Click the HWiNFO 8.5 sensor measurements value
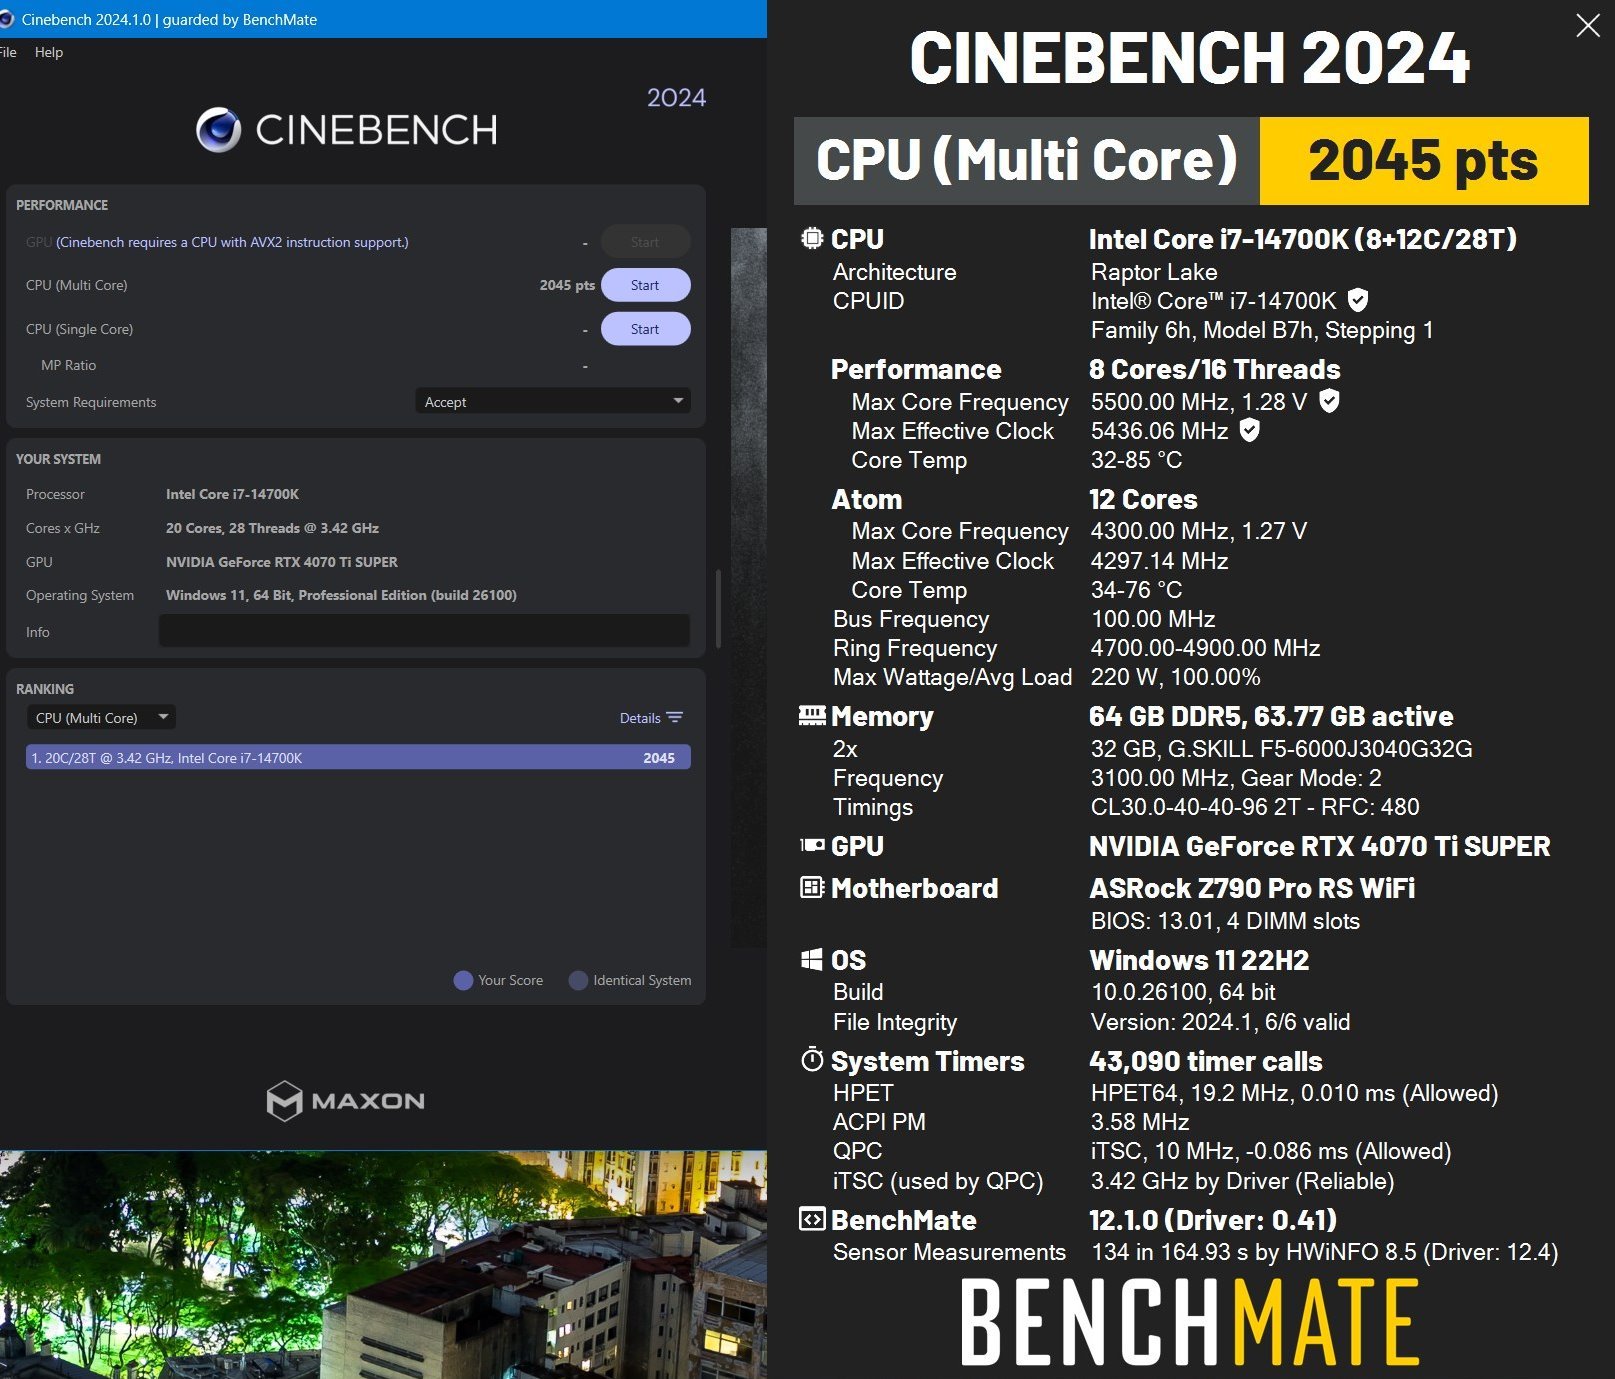The image size is (1615, 1379). click(x=1324, y=1252)
